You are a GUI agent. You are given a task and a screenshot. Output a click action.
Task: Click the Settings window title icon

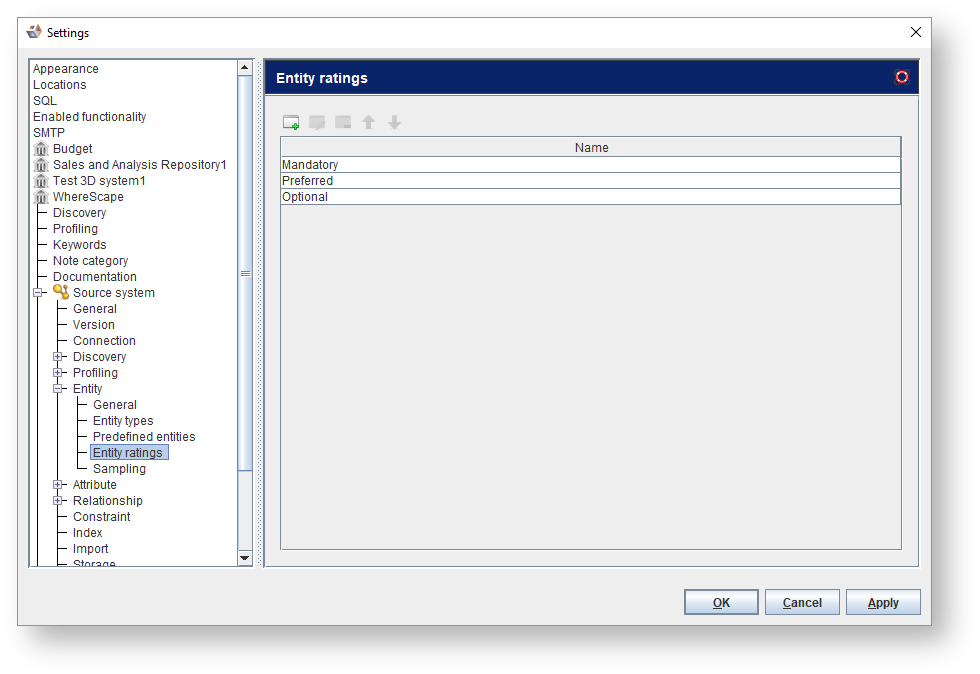tap(34, 32)
